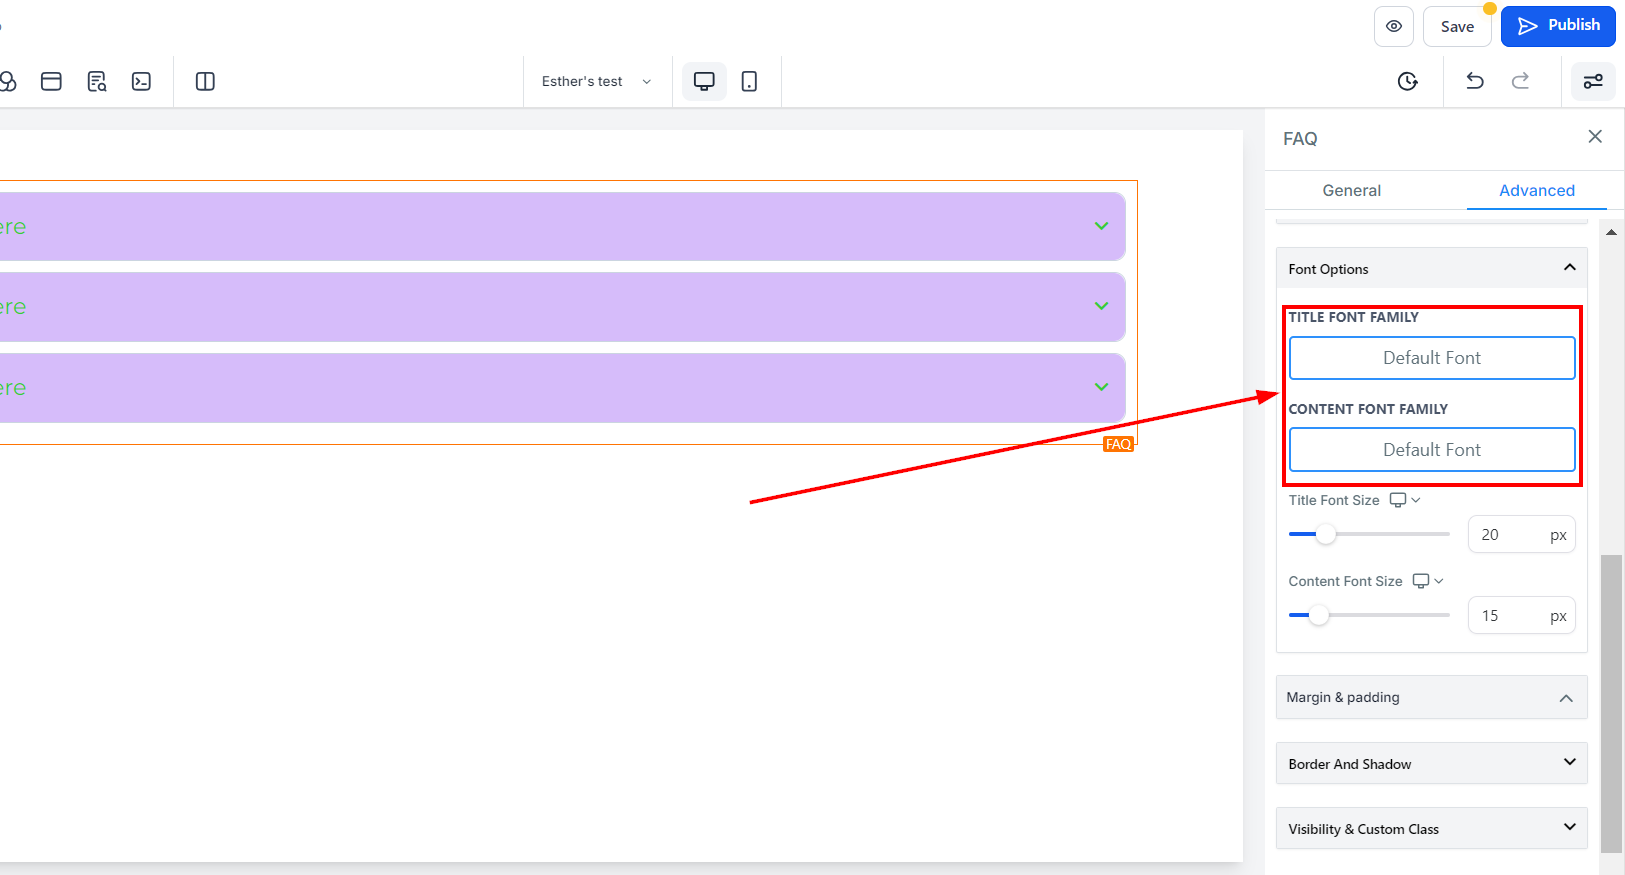Viewport: 1625px width, 875px height.
Task: Switch to the General tab
Action: tap(1351, 190)
